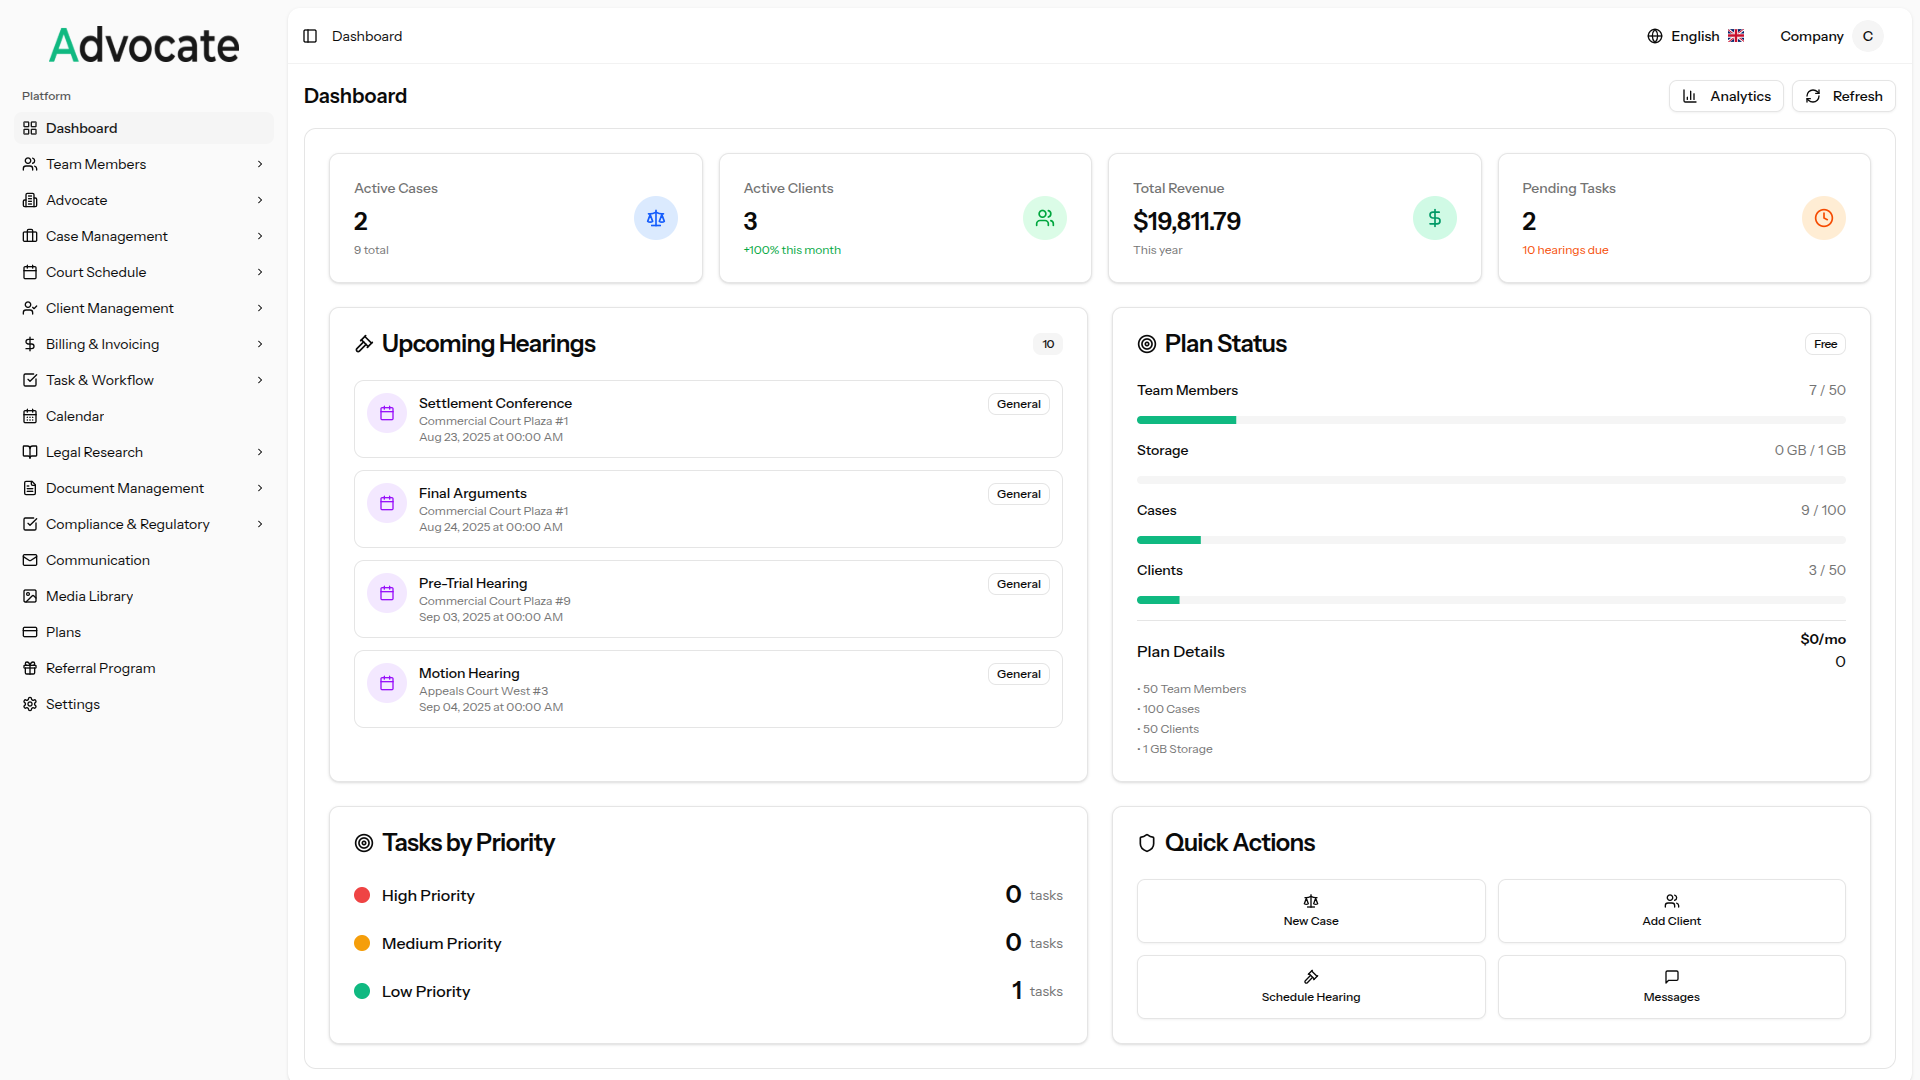The width and height of the screenshot is (1920, 1080).
Task: Expand Case Management submenu chevron
Action: tap(260, 236)
